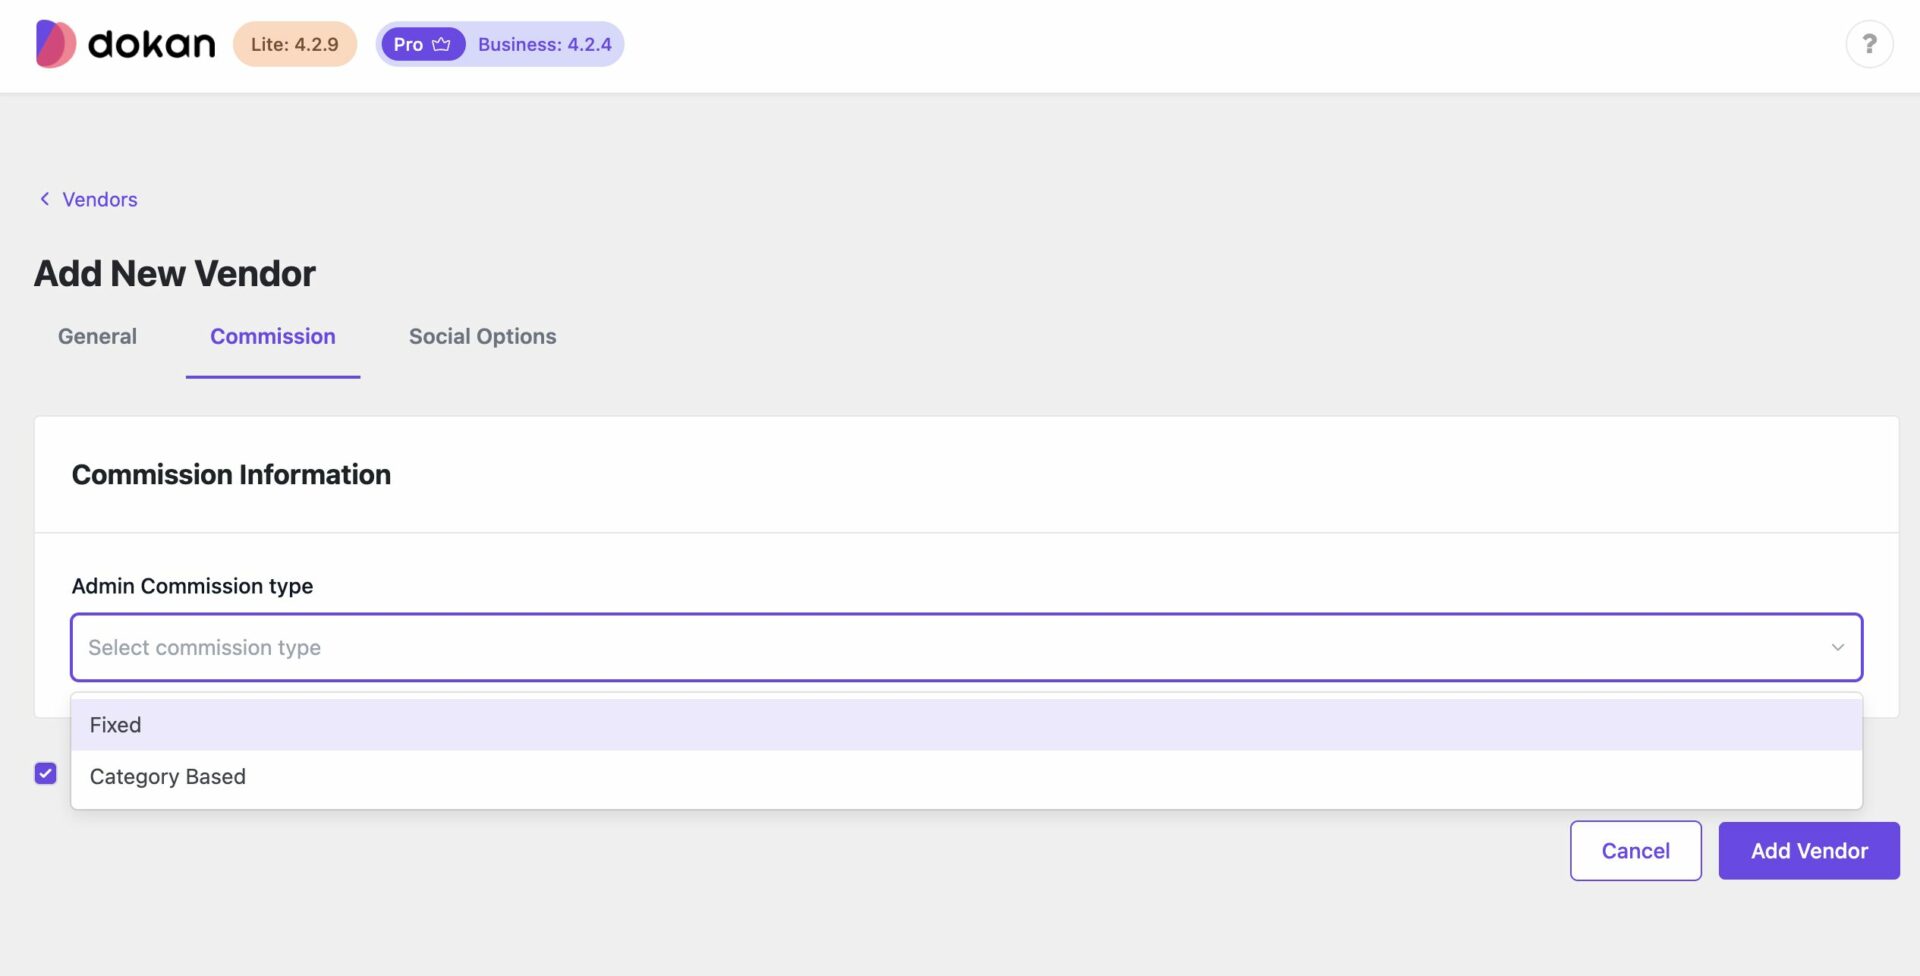Image resolution: width=1920 pixels, height=976 pixels.
Task: Click the Add Vendor button
Action: point(1809,850)
